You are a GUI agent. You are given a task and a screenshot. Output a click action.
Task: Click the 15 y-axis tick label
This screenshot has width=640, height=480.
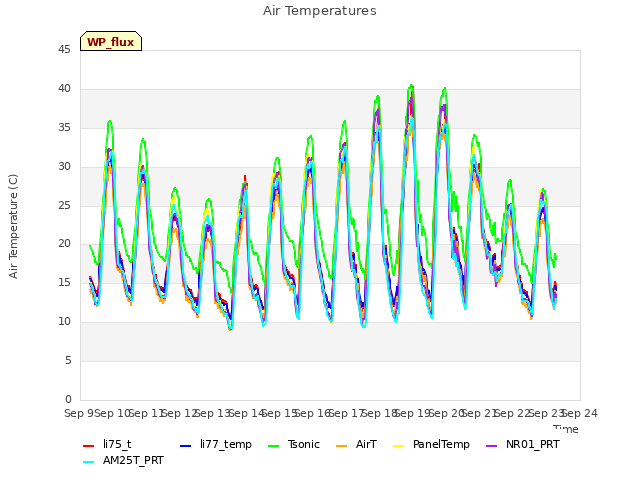pos(64,282)
